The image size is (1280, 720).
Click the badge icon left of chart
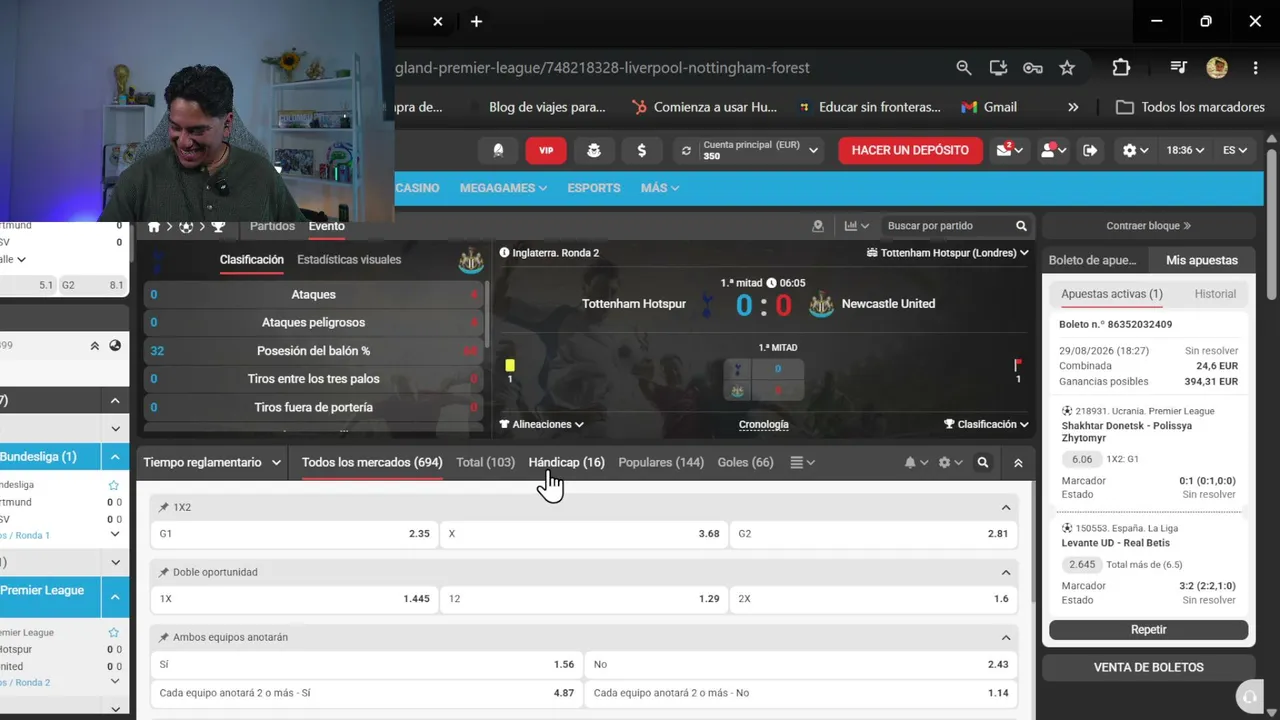818,226
